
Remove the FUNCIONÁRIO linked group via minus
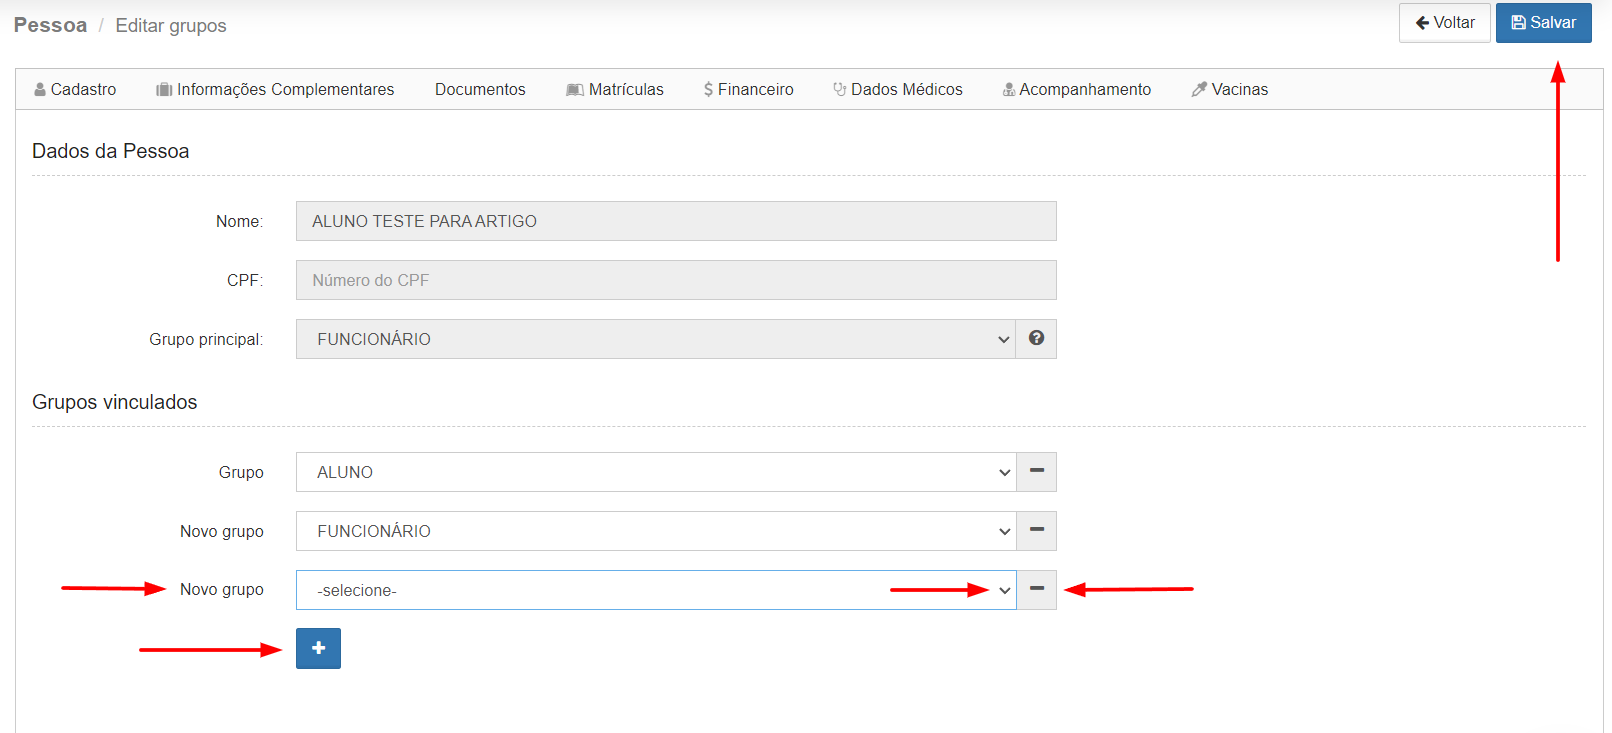1036,531
